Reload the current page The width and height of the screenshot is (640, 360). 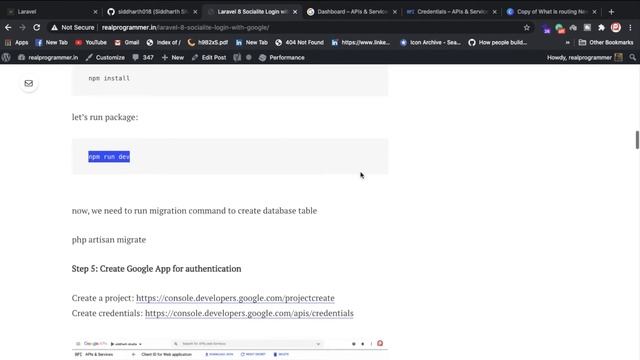pos(37,27)
